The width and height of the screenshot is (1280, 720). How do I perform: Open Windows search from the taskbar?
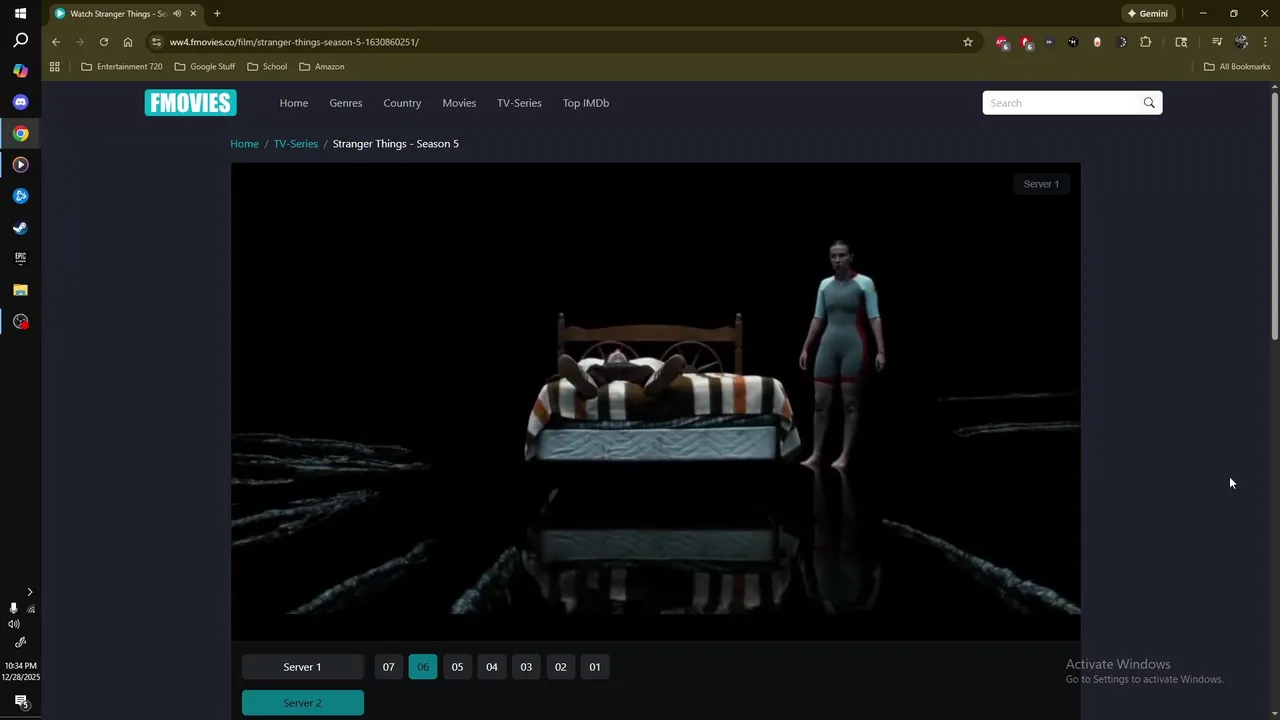[20, 41]
